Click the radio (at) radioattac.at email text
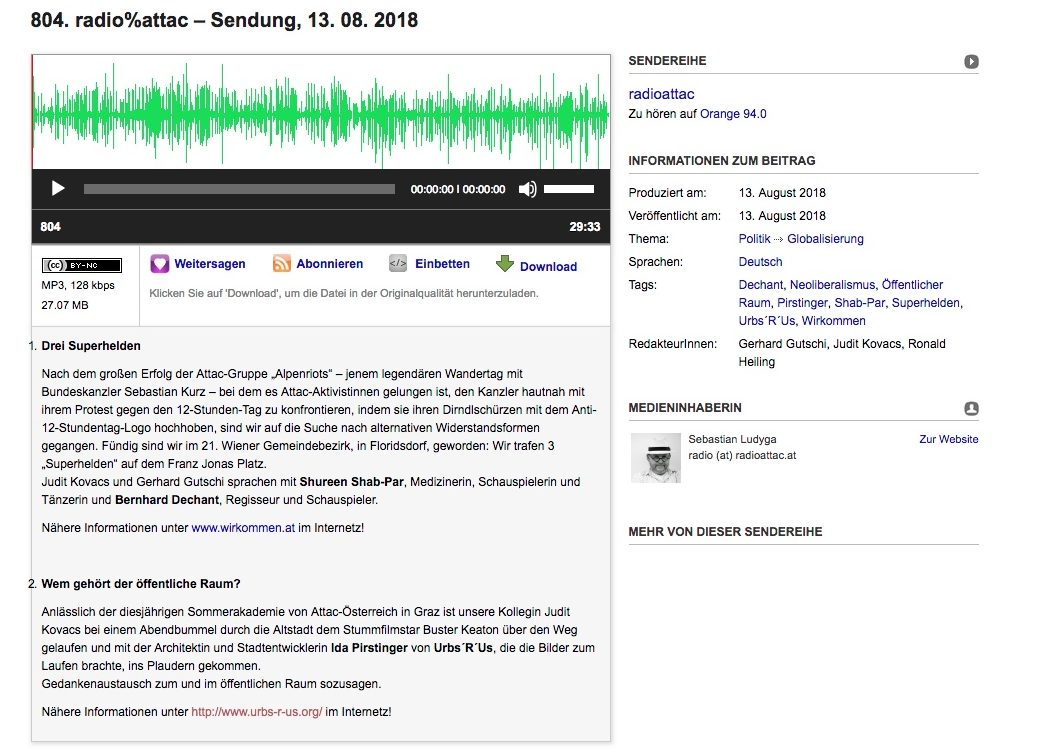Image resolution: width=1047 pixels, height=754 pixels. 743,455
